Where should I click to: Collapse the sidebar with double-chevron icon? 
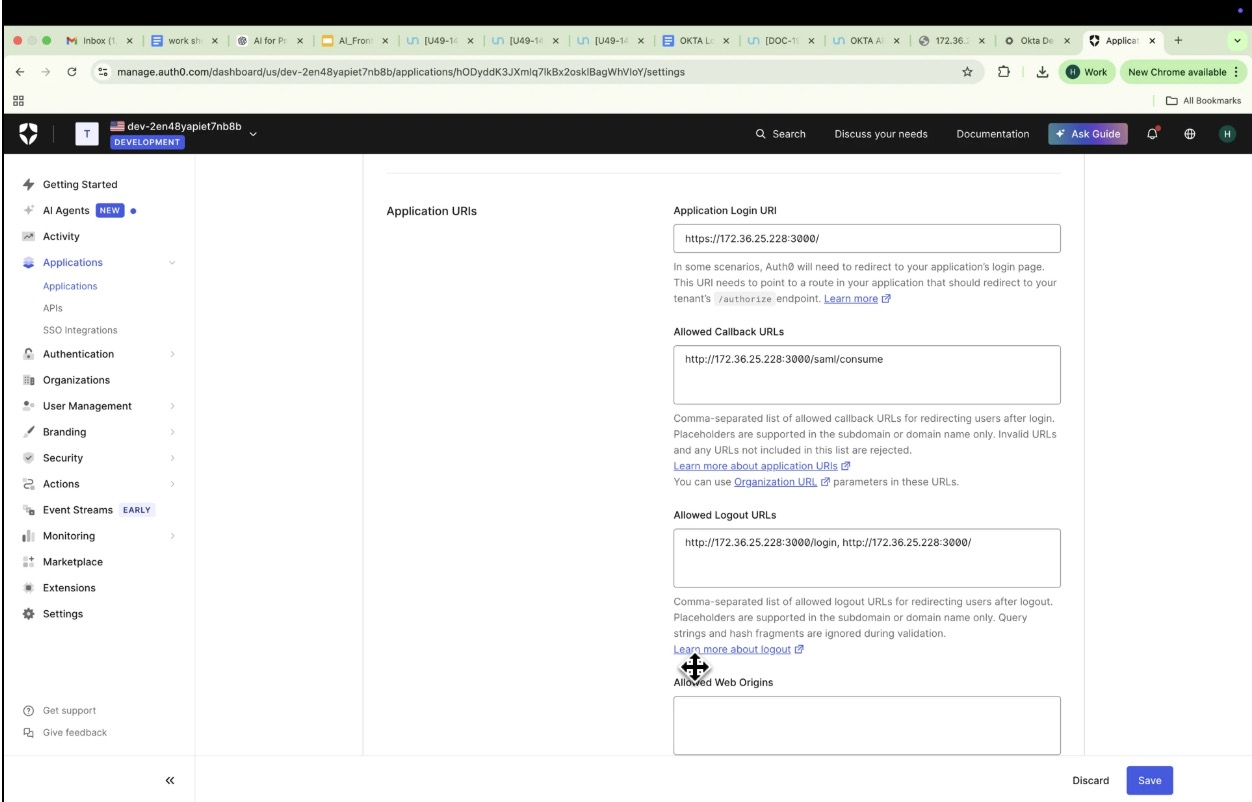(170, 781)
